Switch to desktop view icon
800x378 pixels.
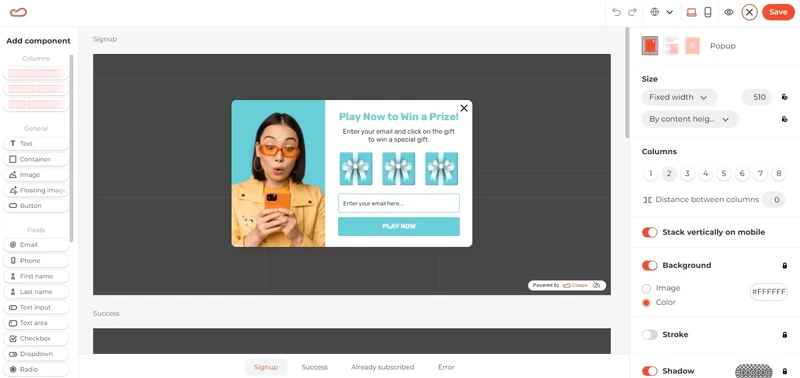coord(691,12)
